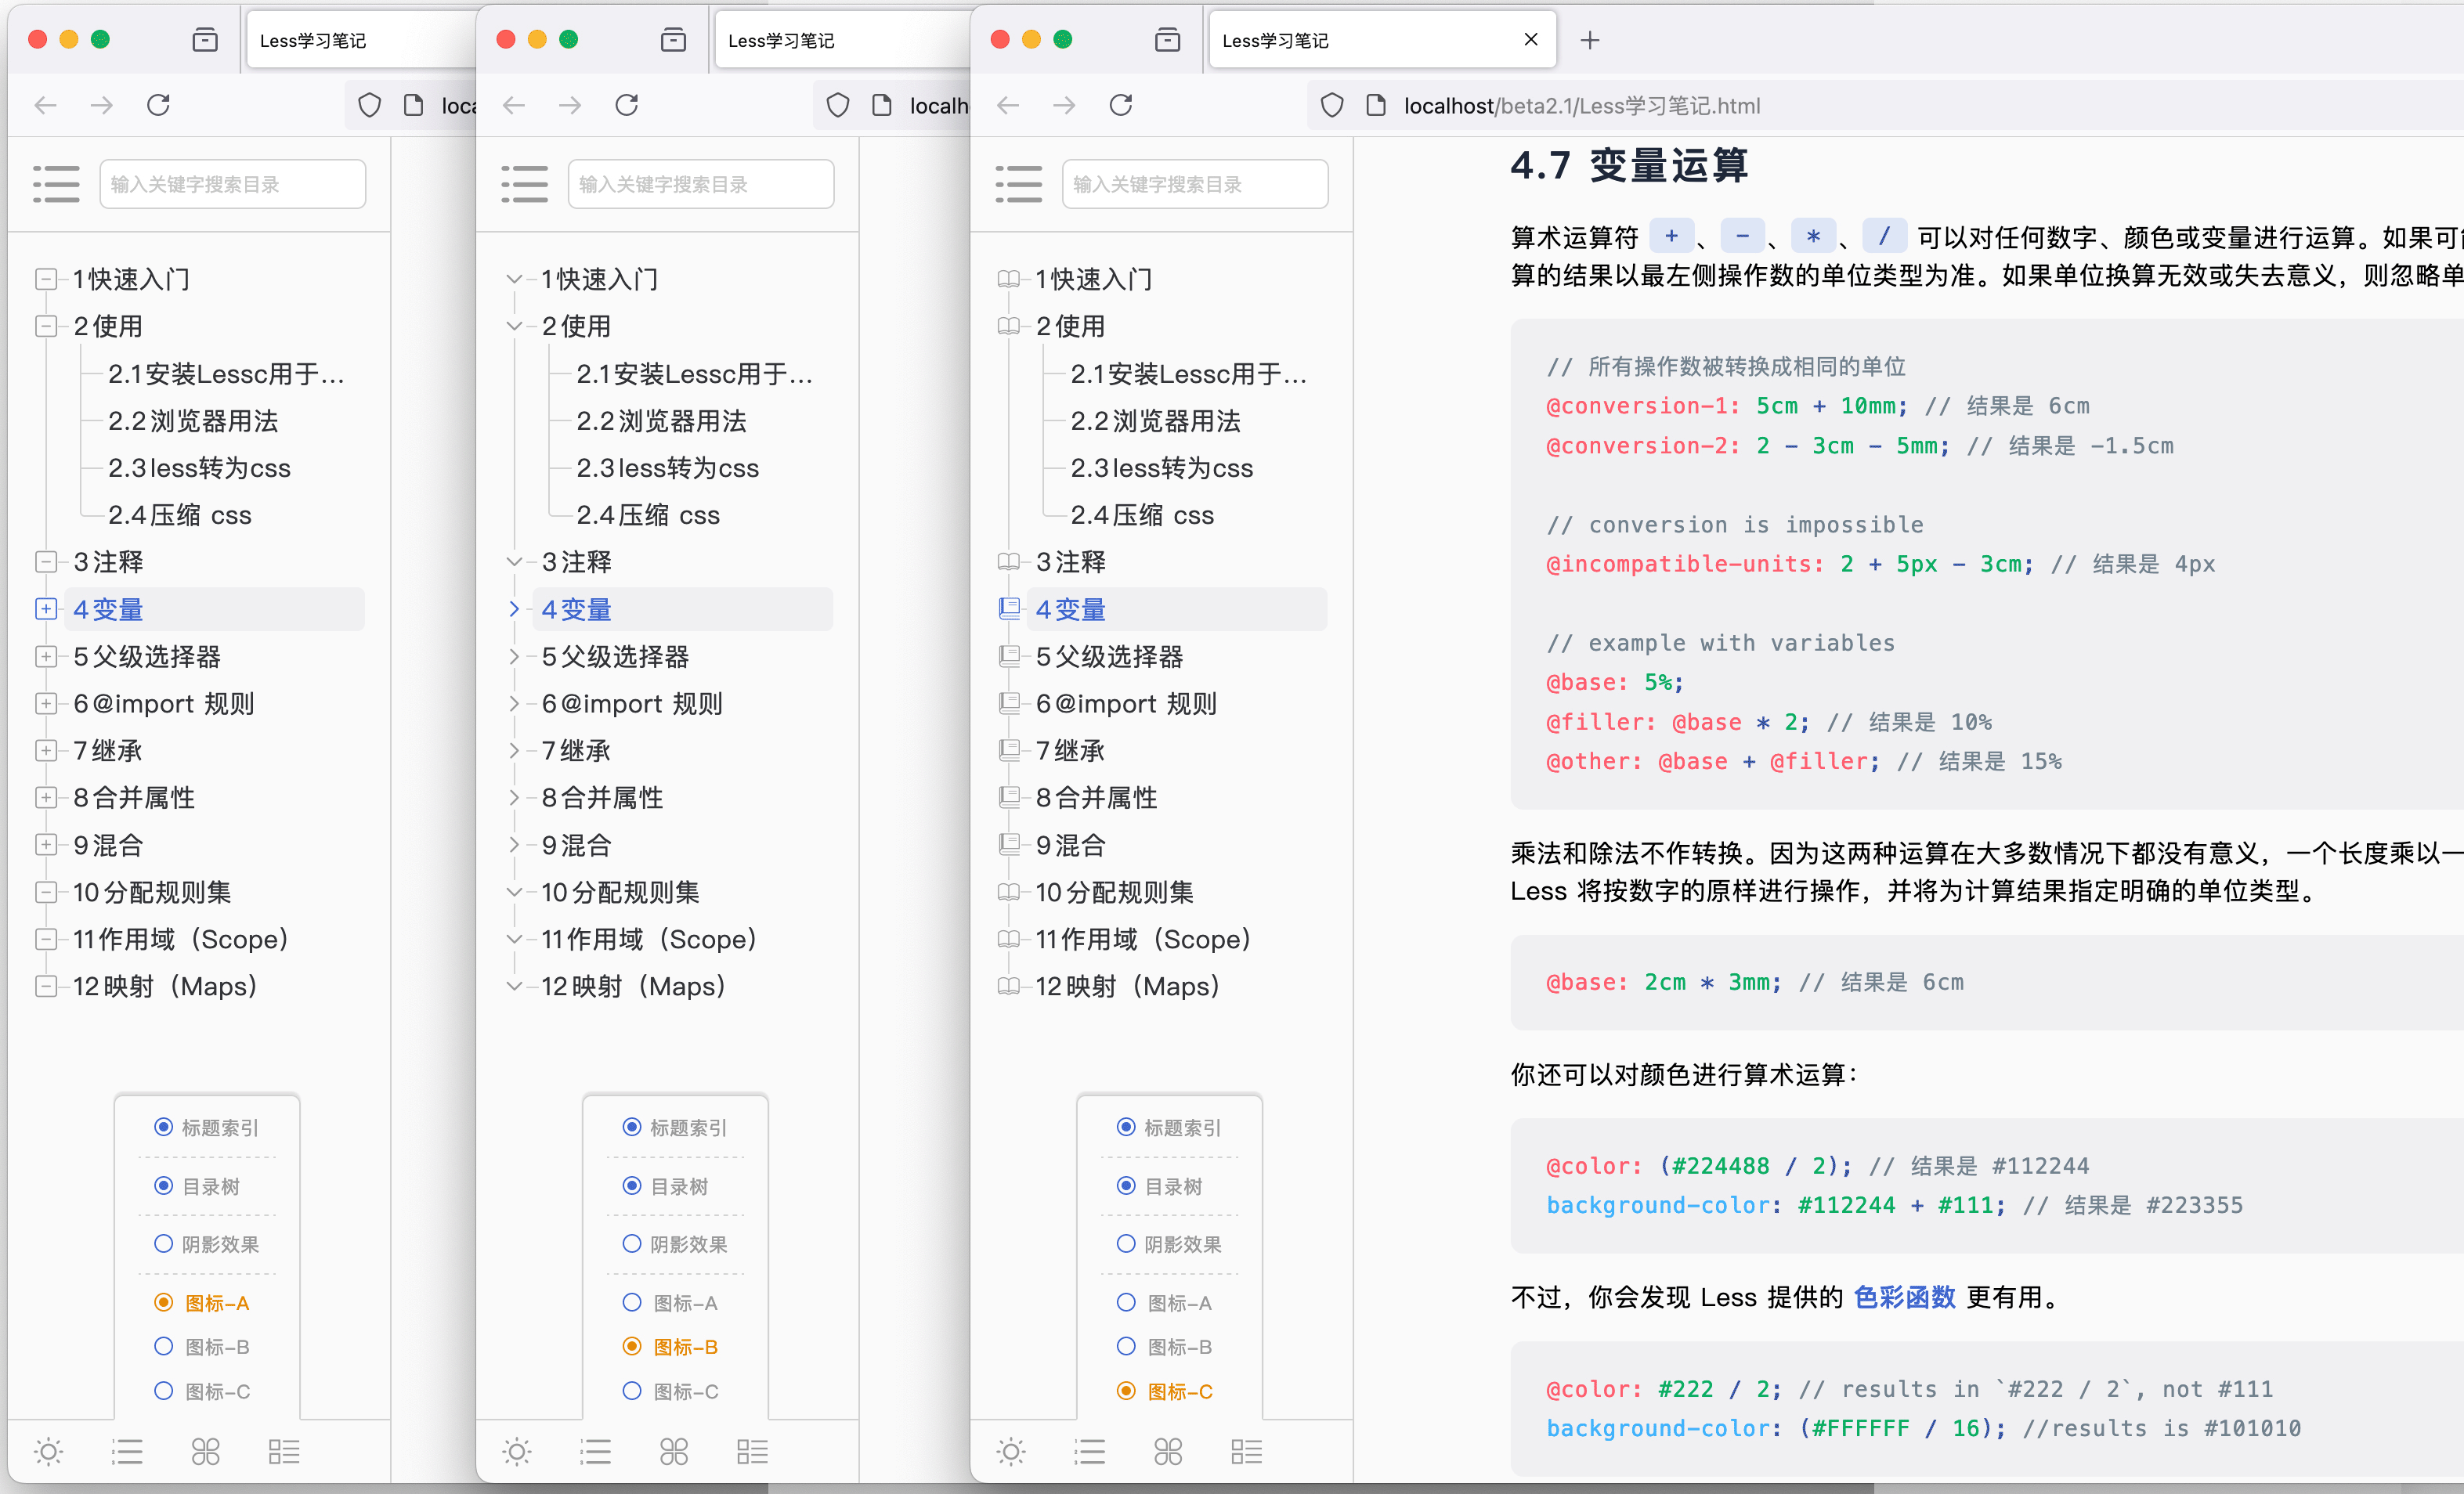Go to 2.3less转为css in rightmost tree
This screenshot has height=1494, width=2464.
pos(1161,468)
